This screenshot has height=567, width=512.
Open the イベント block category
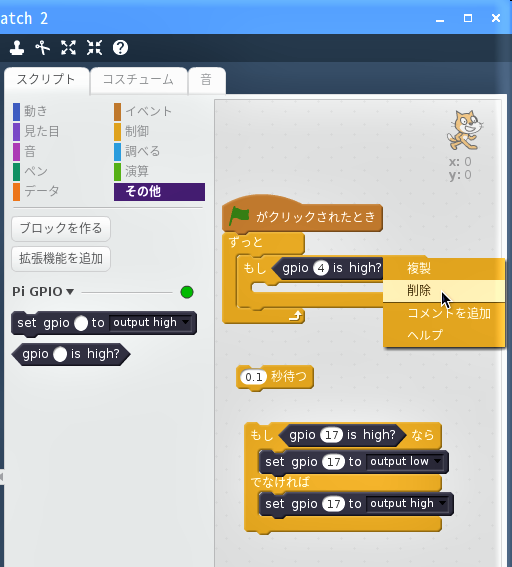point(143,111)
